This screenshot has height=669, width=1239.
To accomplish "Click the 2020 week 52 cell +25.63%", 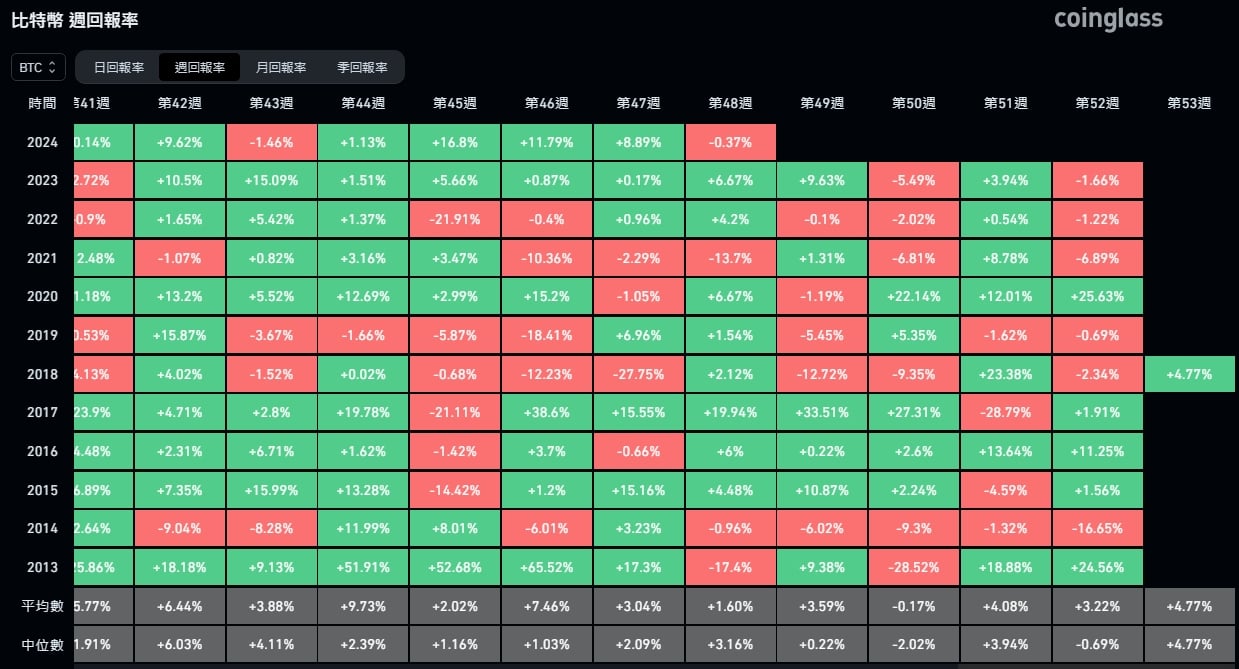I will click(1097, 297).
